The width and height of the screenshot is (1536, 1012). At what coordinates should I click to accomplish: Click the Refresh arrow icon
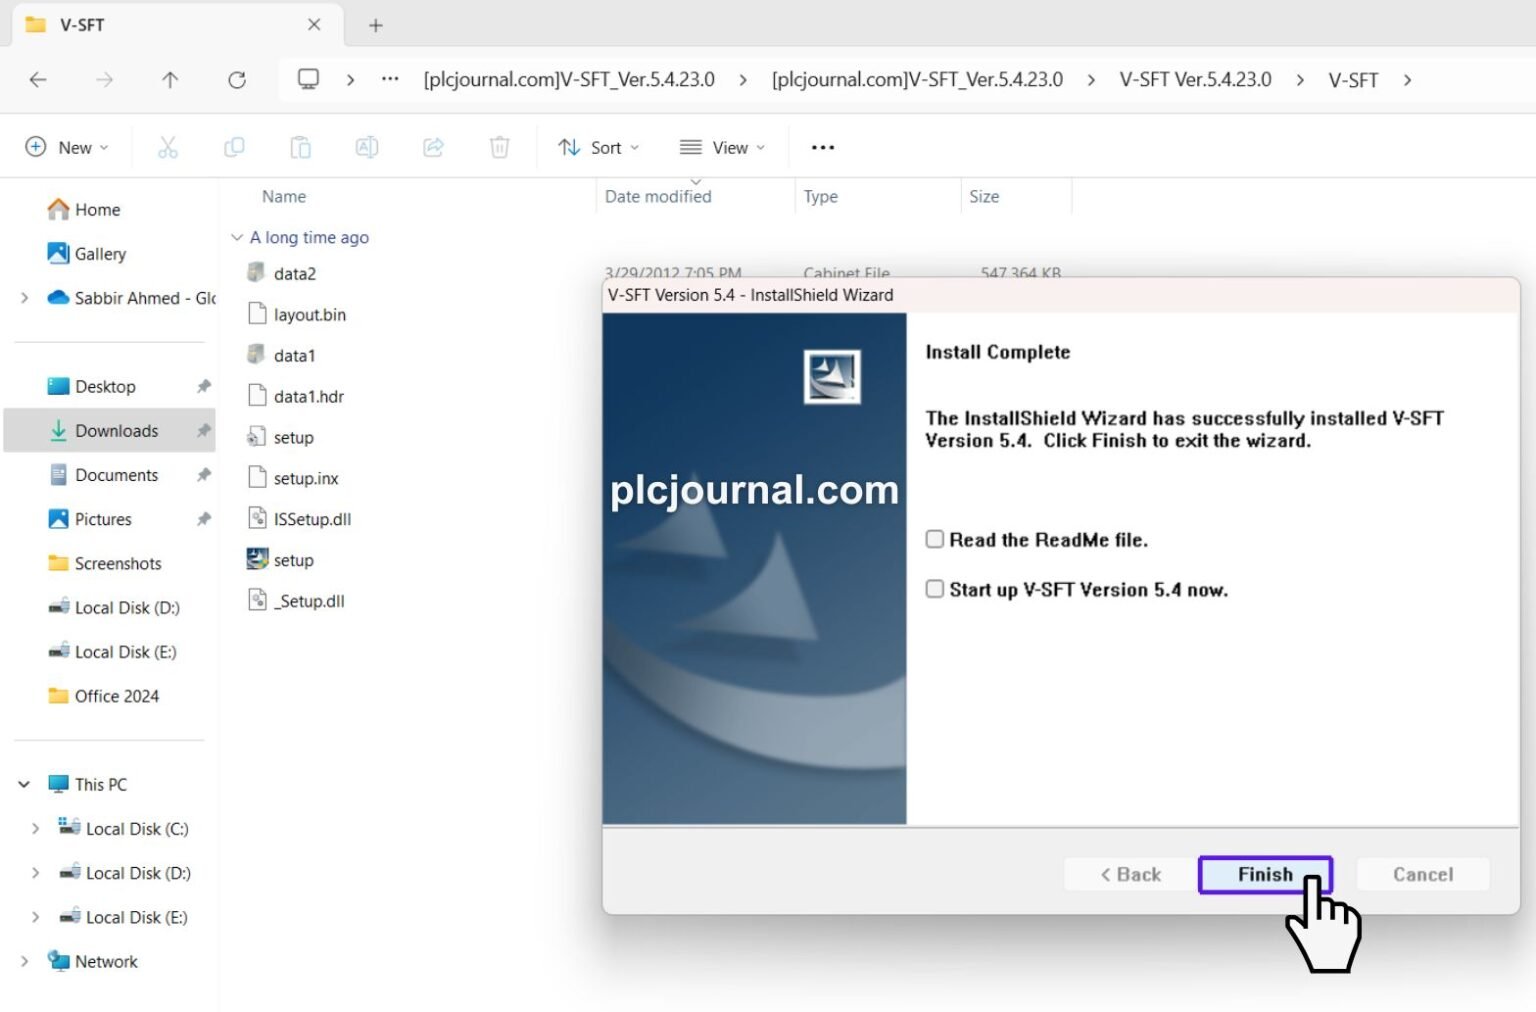(x=237, y=80)
